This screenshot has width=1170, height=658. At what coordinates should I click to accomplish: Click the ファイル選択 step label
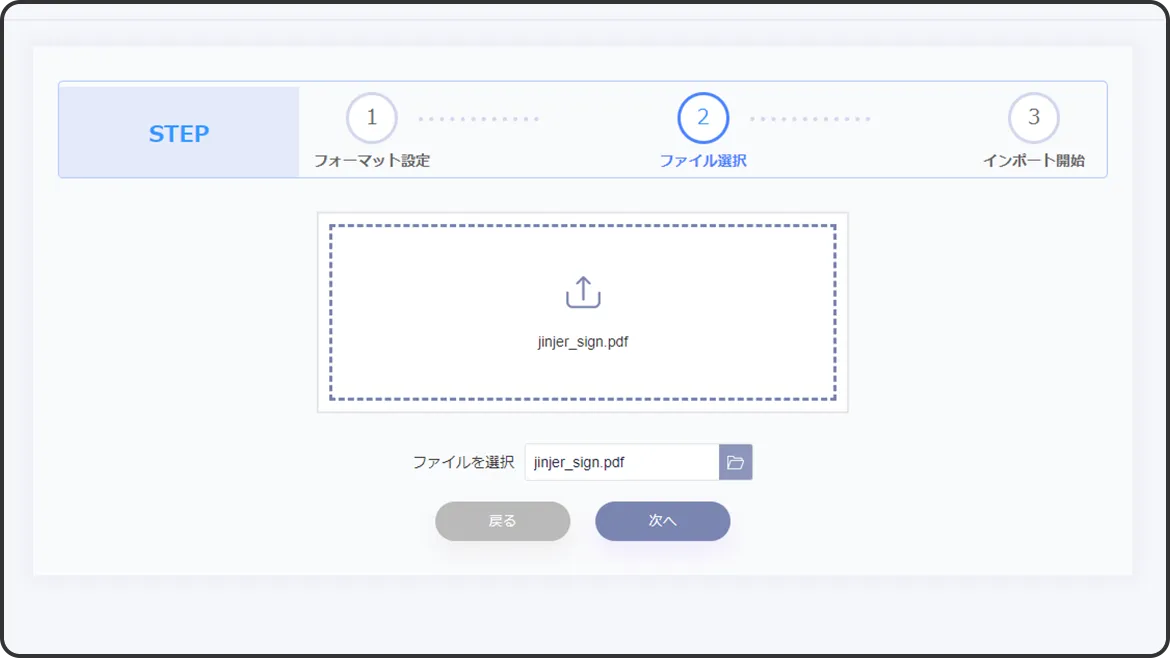(x=703, y=161)
